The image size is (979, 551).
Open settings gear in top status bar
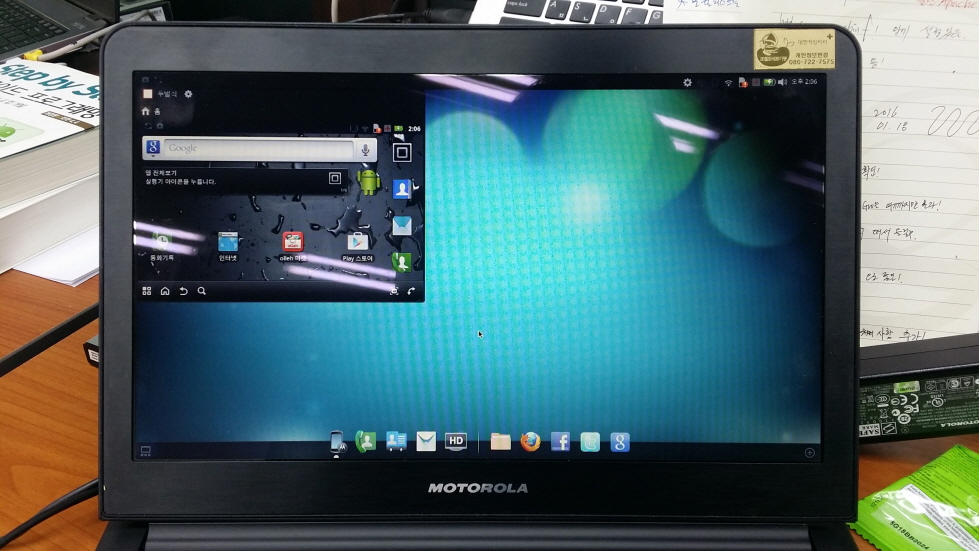687,82
